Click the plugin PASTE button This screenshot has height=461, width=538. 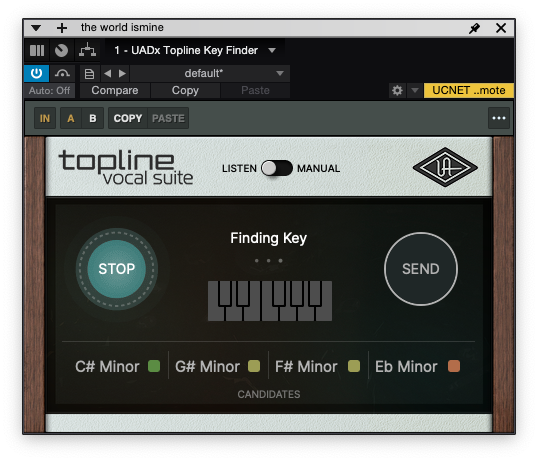pyautogui.click(x=168, y=118)
